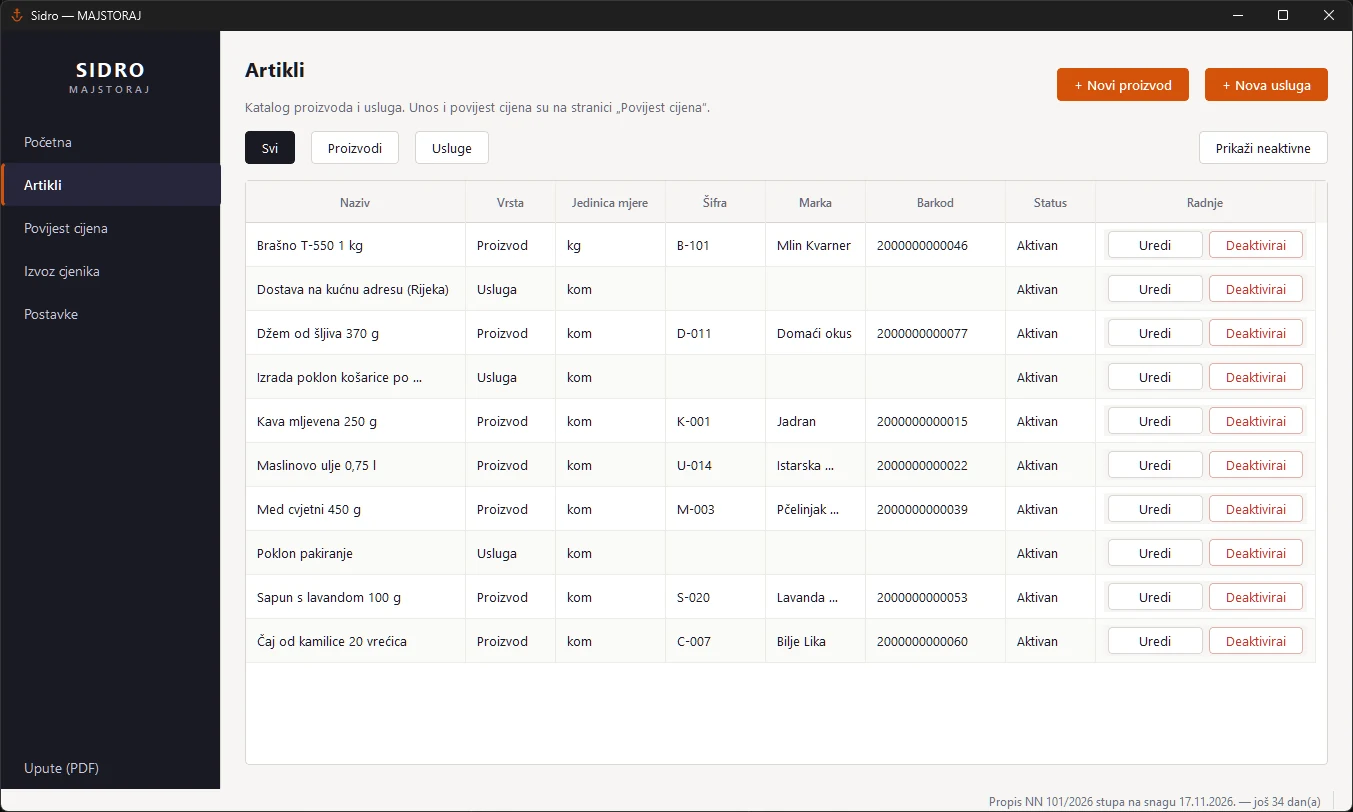Filter the list by Usluge
The width and height of the screenshot is (1353, 812).
tap(452, 148)
